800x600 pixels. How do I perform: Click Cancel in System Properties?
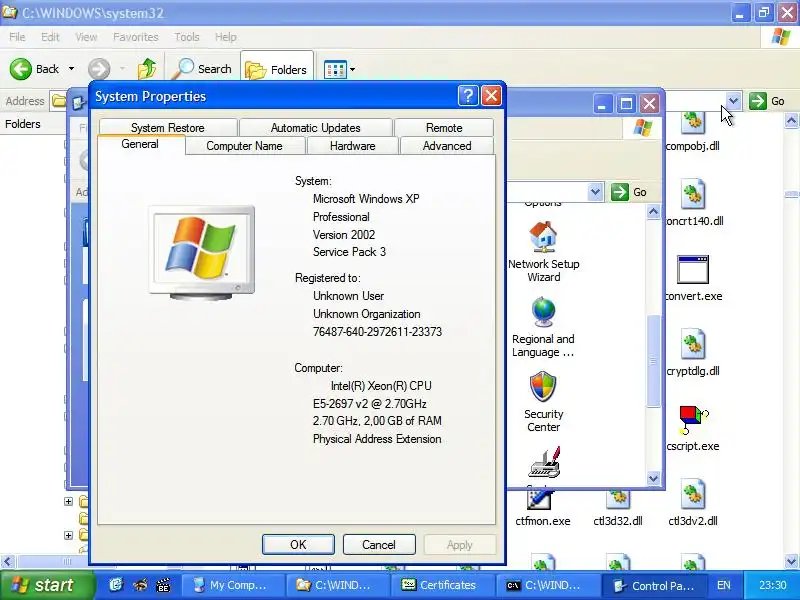point(379,545)
